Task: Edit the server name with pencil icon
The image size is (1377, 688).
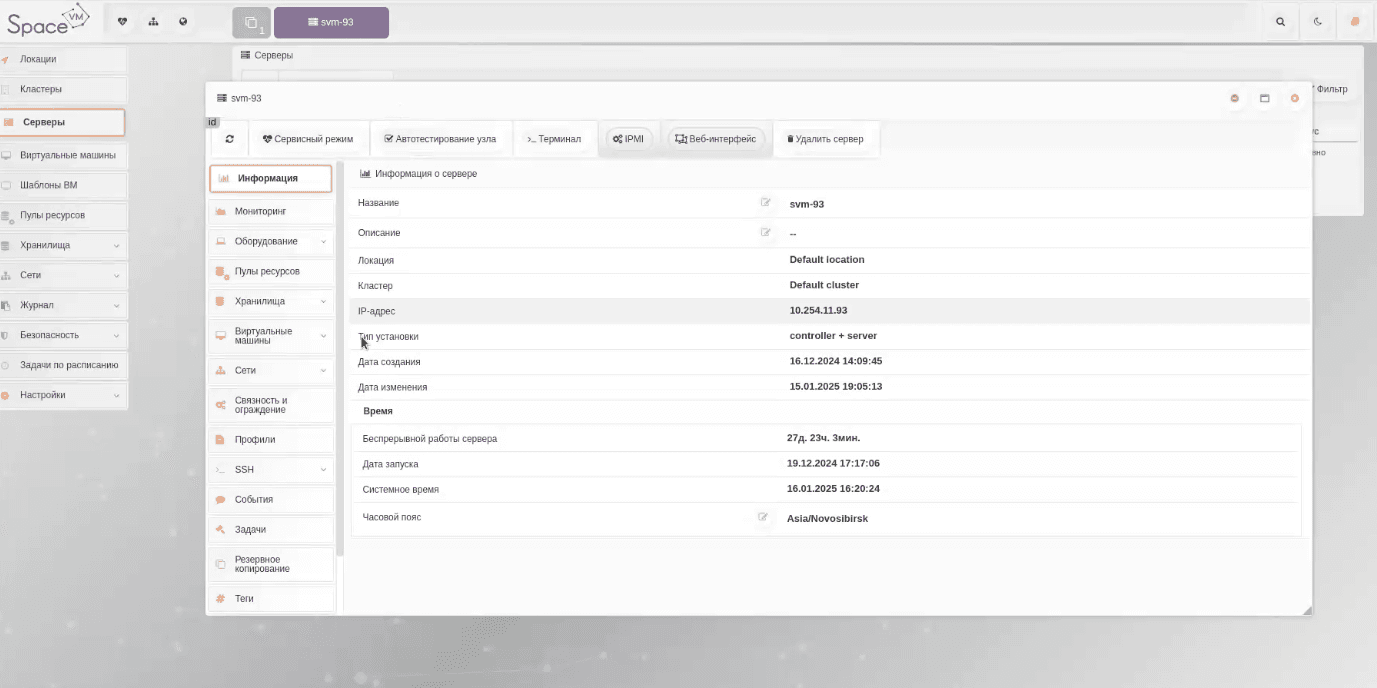Action: (x=765, y=203)
